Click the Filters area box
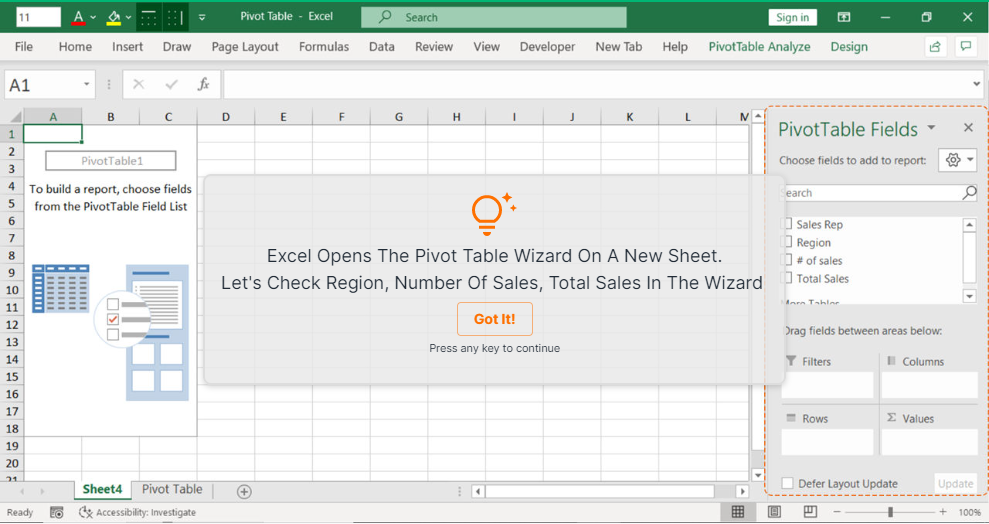Image resolution: width=989 pixels, height=524 pixels. [828, 385]
